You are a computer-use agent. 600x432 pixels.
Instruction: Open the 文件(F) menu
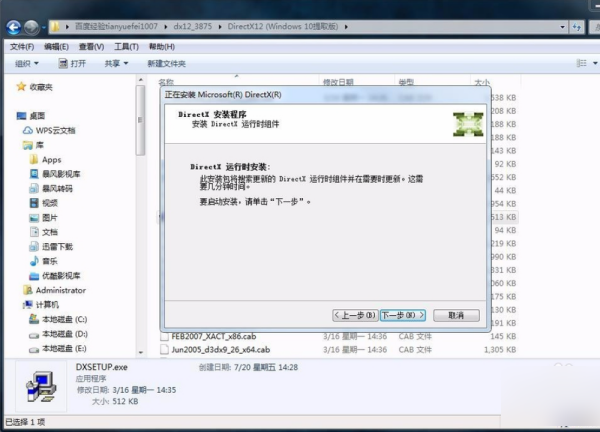[22, 47]
